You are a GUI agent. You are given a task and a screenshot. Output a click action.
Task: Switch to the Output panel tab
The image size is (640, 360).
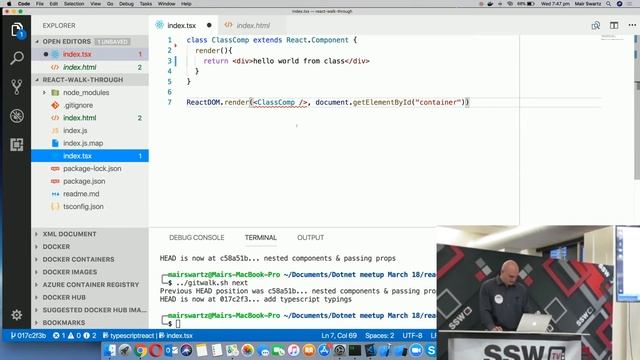click(310, 238)
